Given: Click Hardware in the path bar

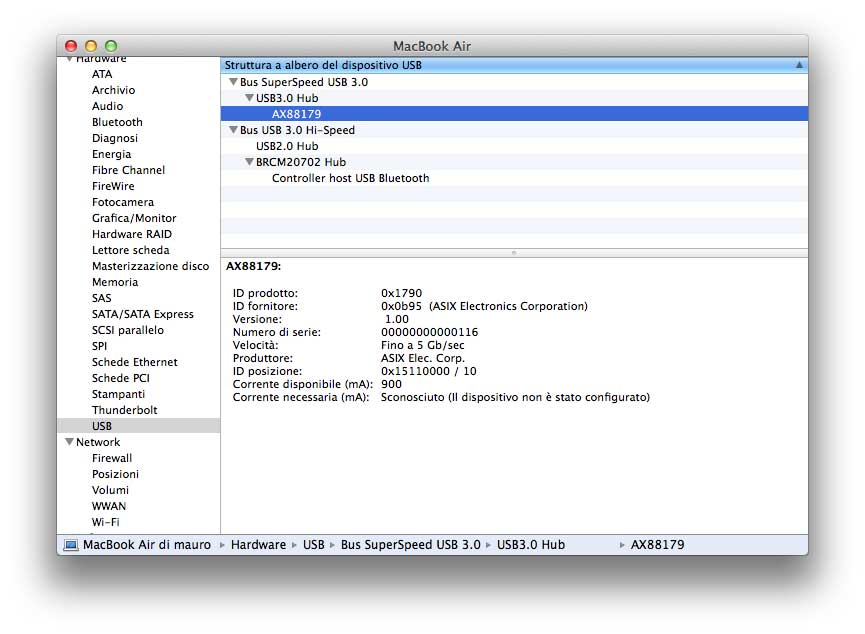Looking at the screenshot, I should point(258,545).
